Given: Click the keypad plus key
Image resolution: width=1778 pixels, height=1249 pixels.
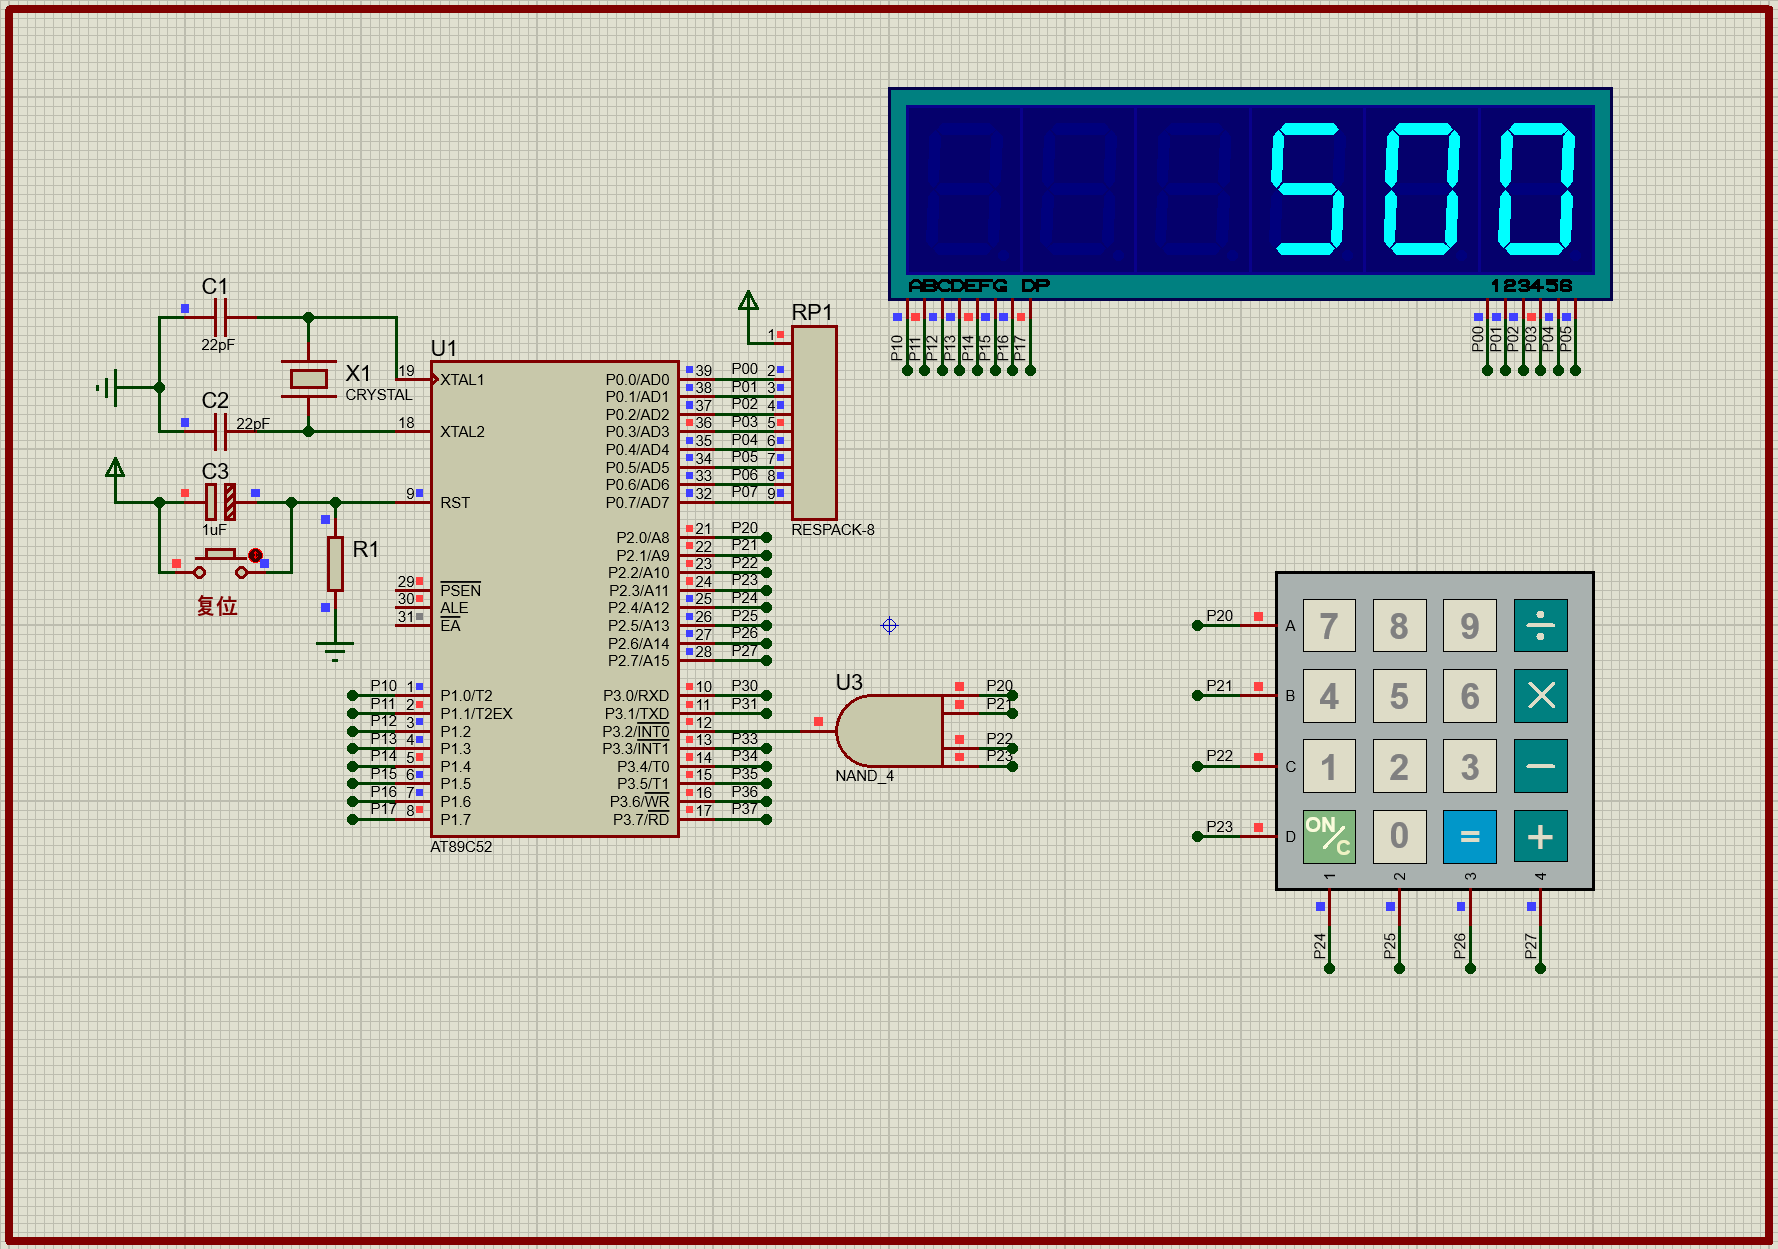Looking at the screenshot, I should pos(1540,836).
